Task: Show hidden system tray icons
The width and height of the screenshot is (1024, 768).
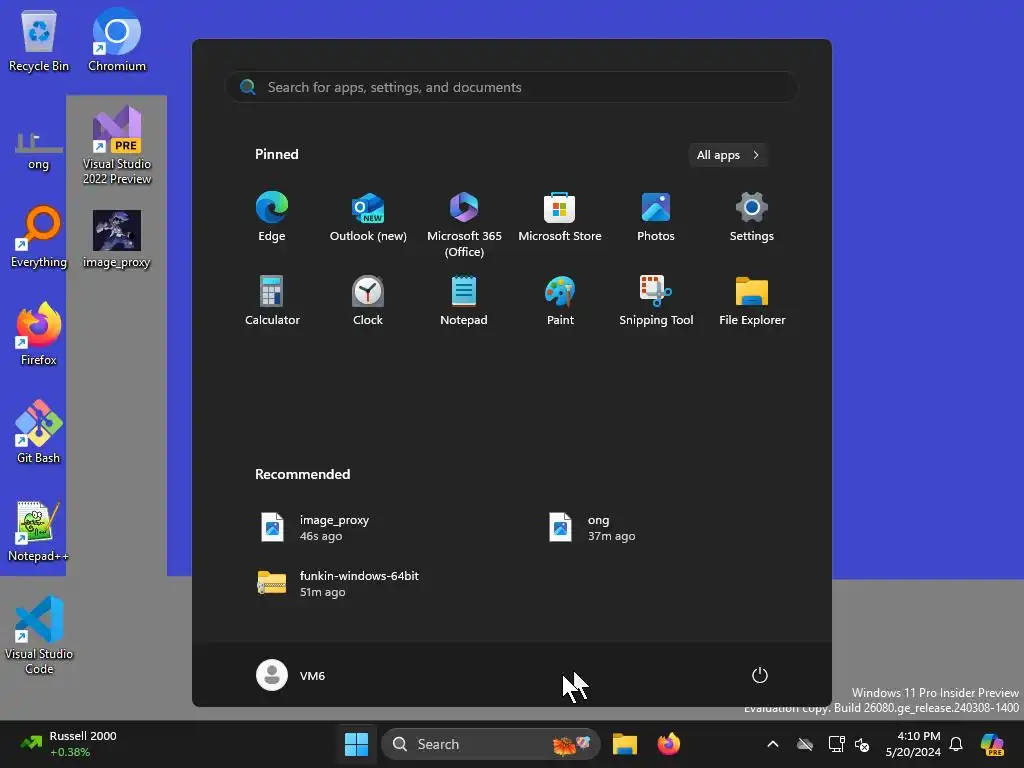Action: click(x=773, y=744)
